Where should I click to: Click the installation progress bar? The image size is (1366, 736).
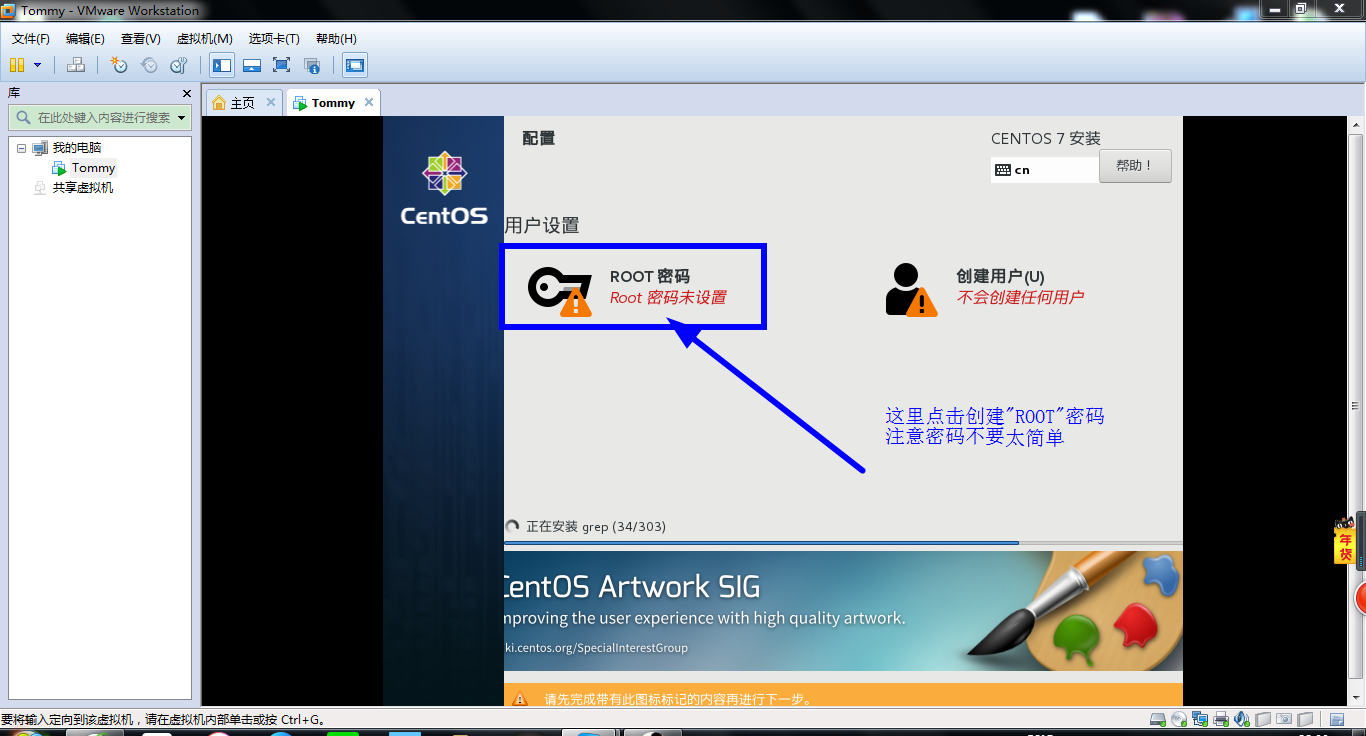(843, 543)
